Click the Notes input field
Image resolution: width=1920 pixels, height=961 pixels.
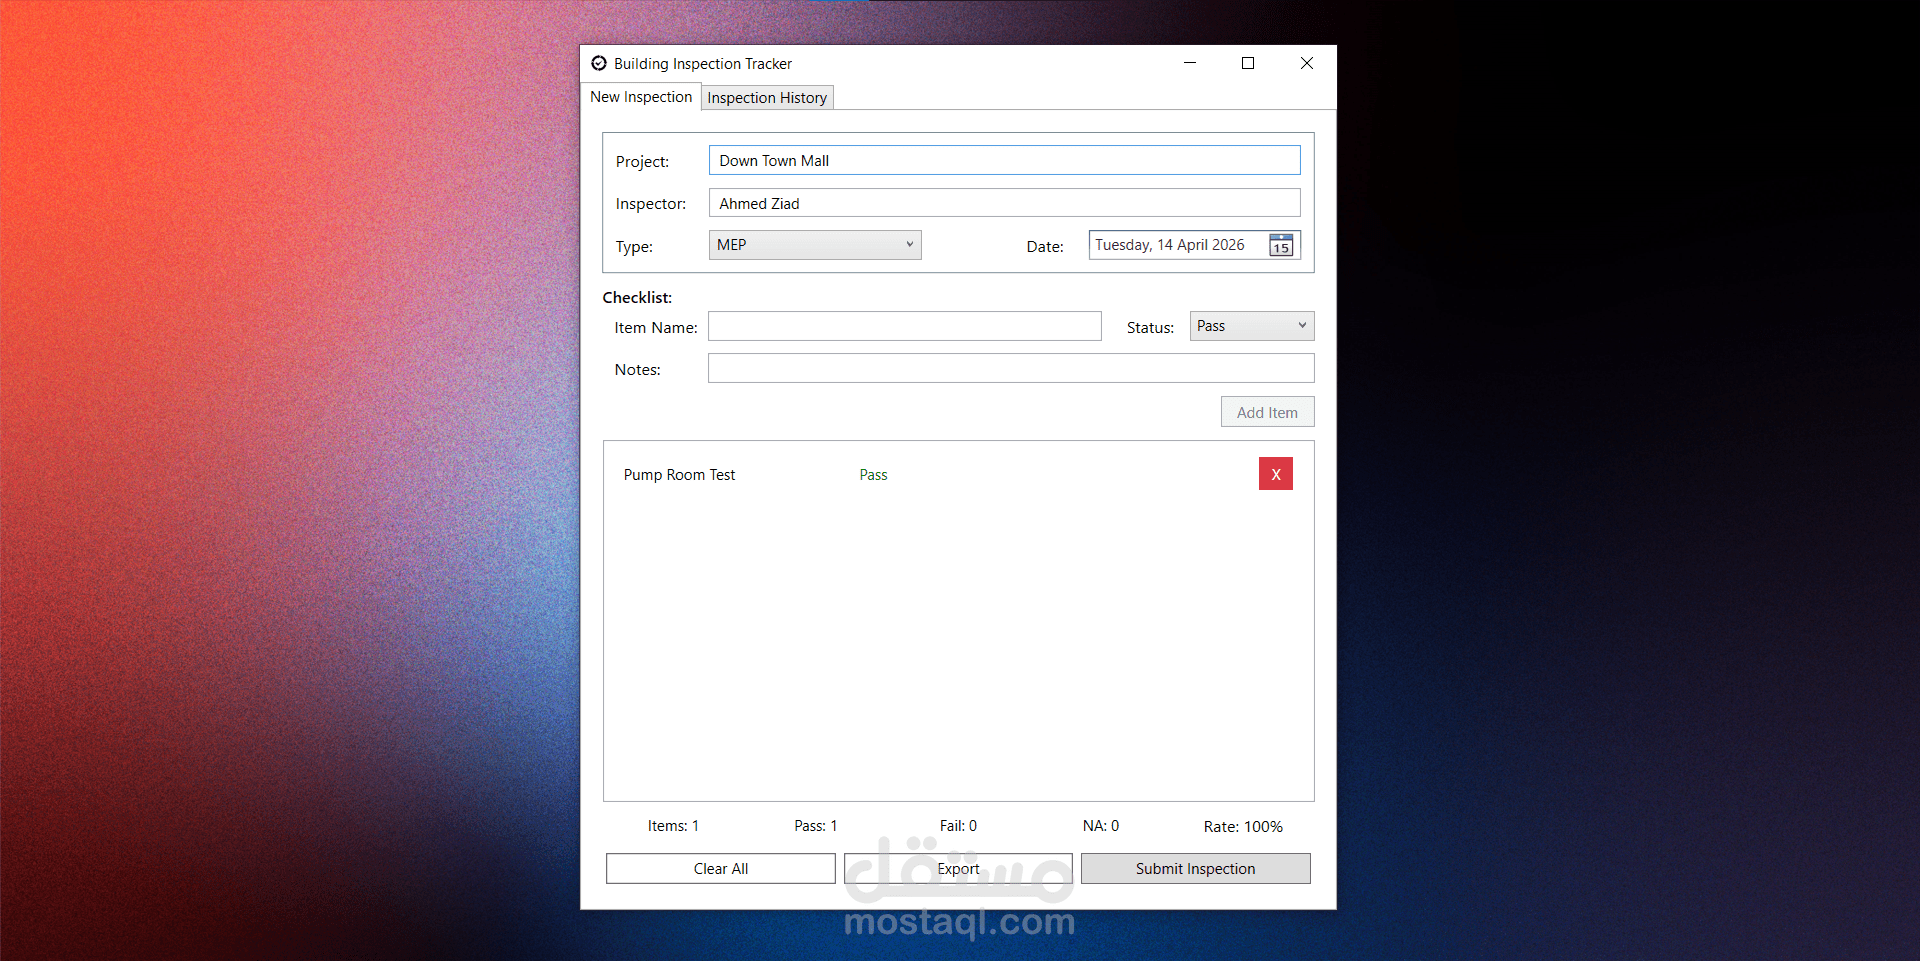1010,368
